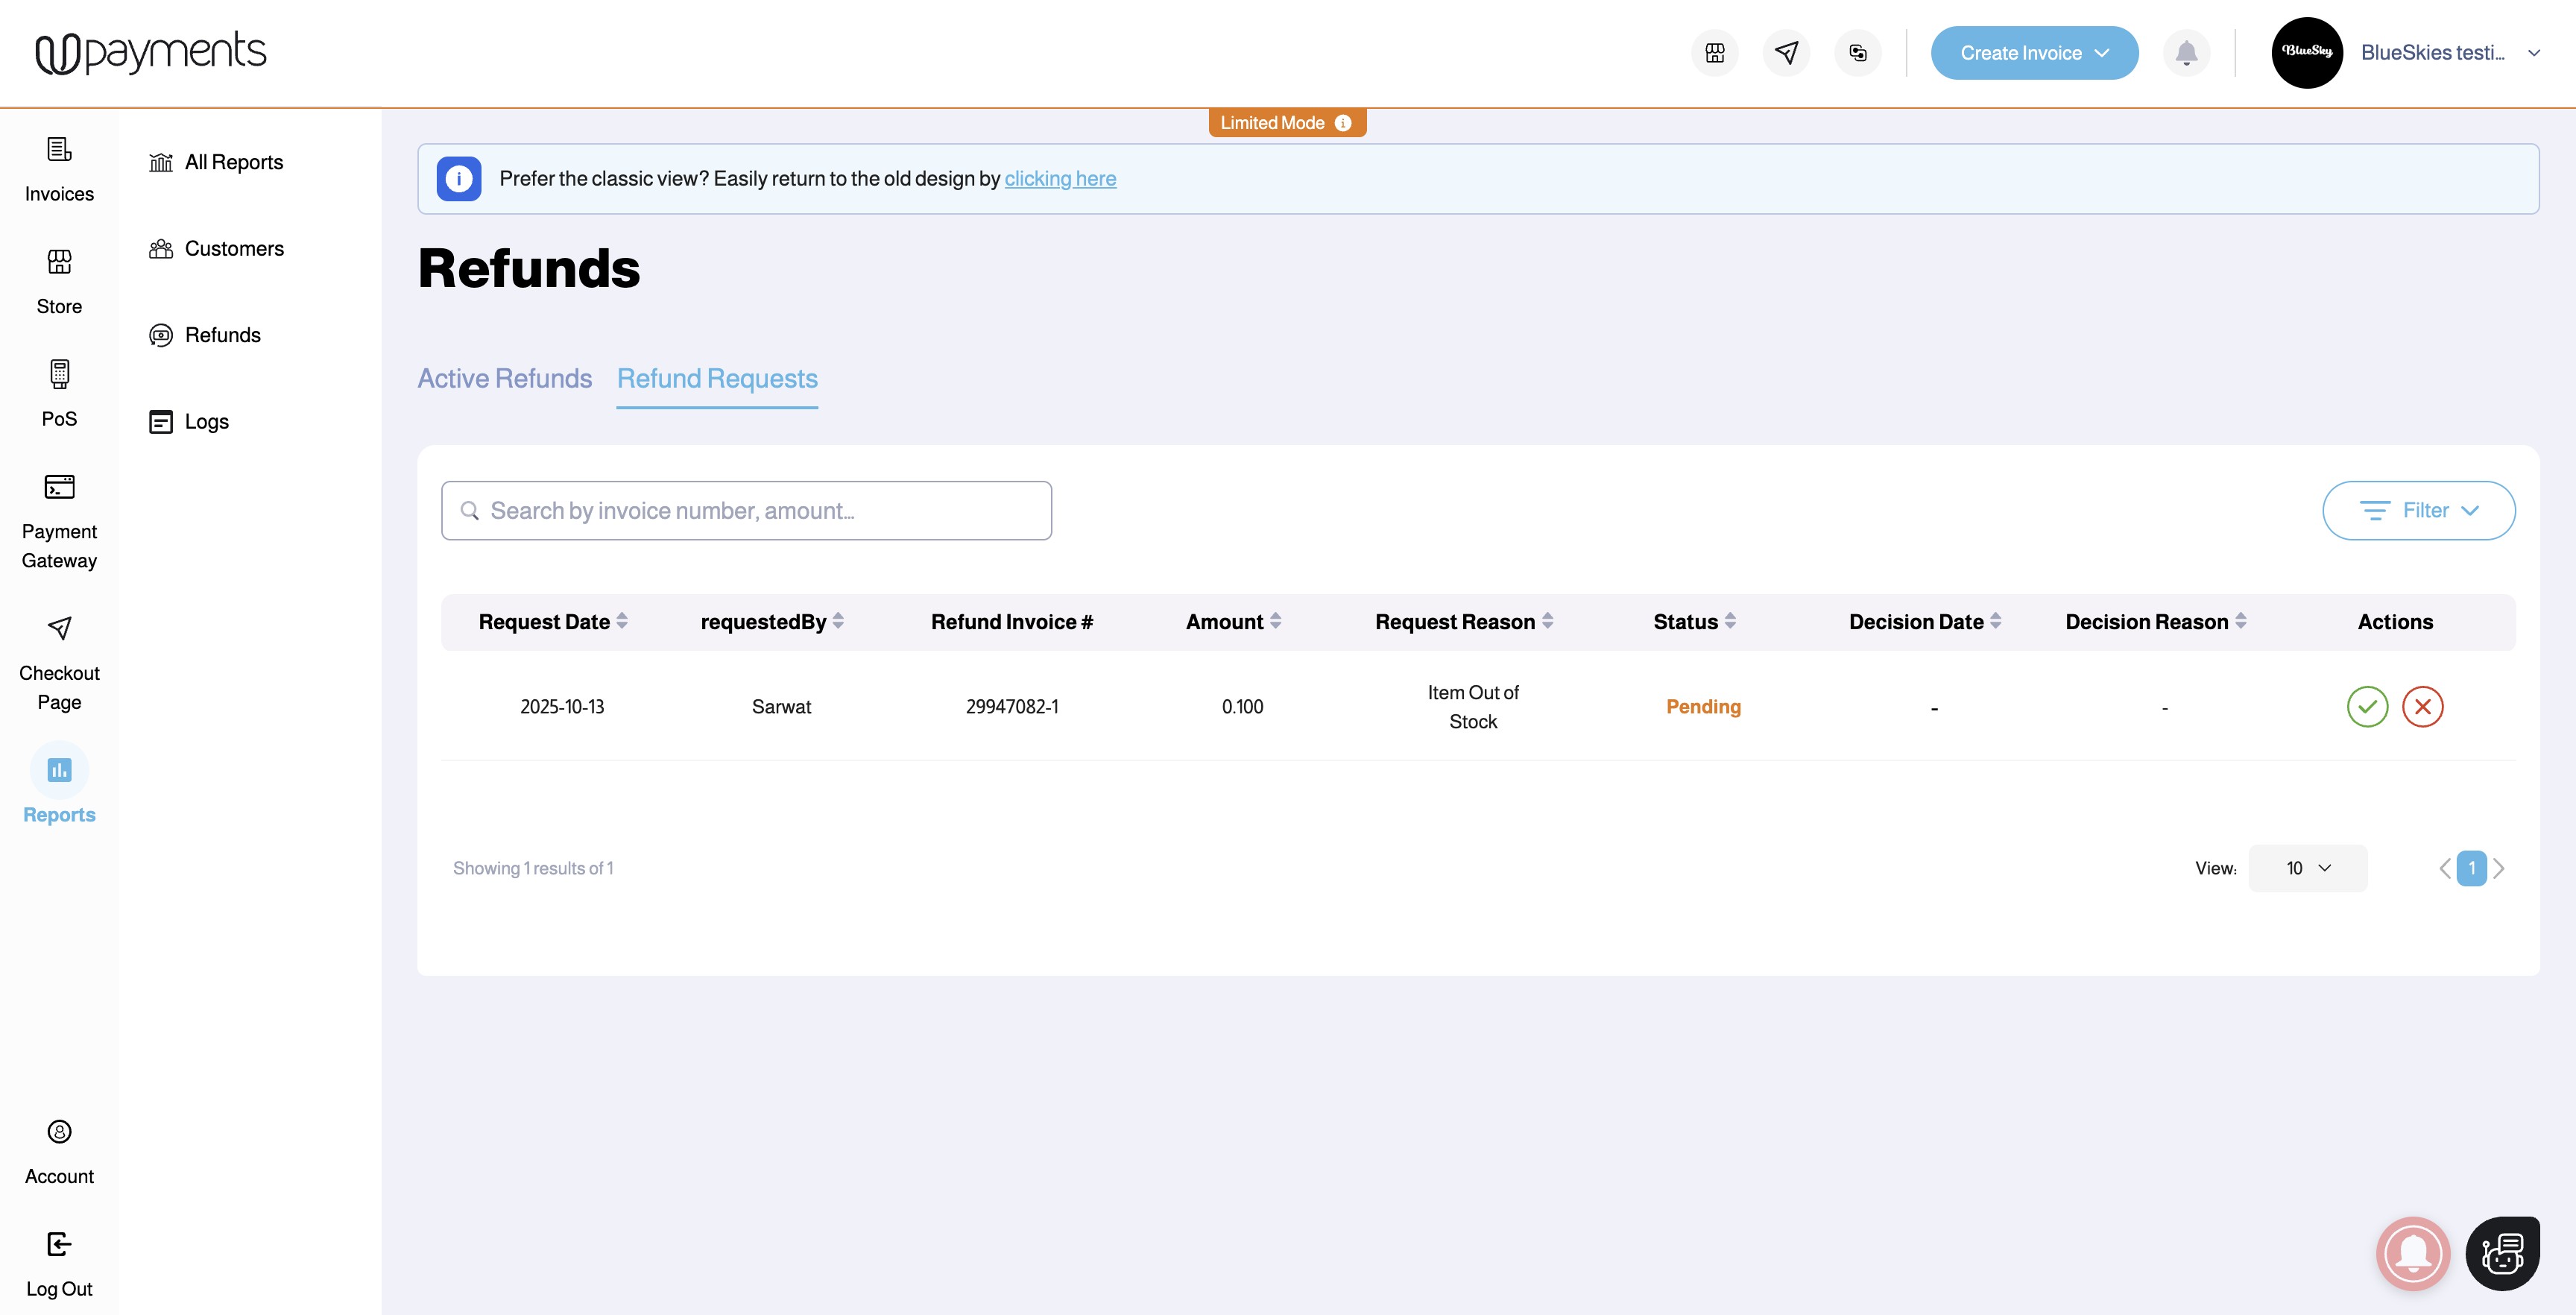Screen dimensions: 2576x1315
Task: Sort the table by Request Date
Action: pos(622,621)
